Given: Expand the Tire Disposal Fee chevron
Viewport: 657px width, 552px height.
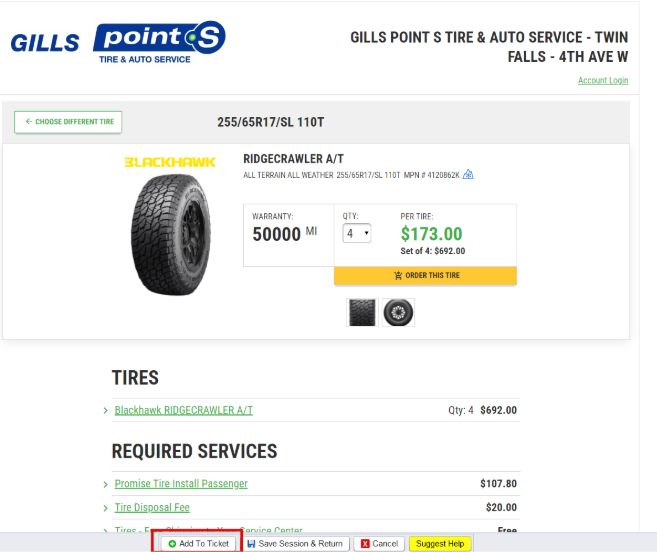Looking at the screenshot, I should click(x=106, y=508).
